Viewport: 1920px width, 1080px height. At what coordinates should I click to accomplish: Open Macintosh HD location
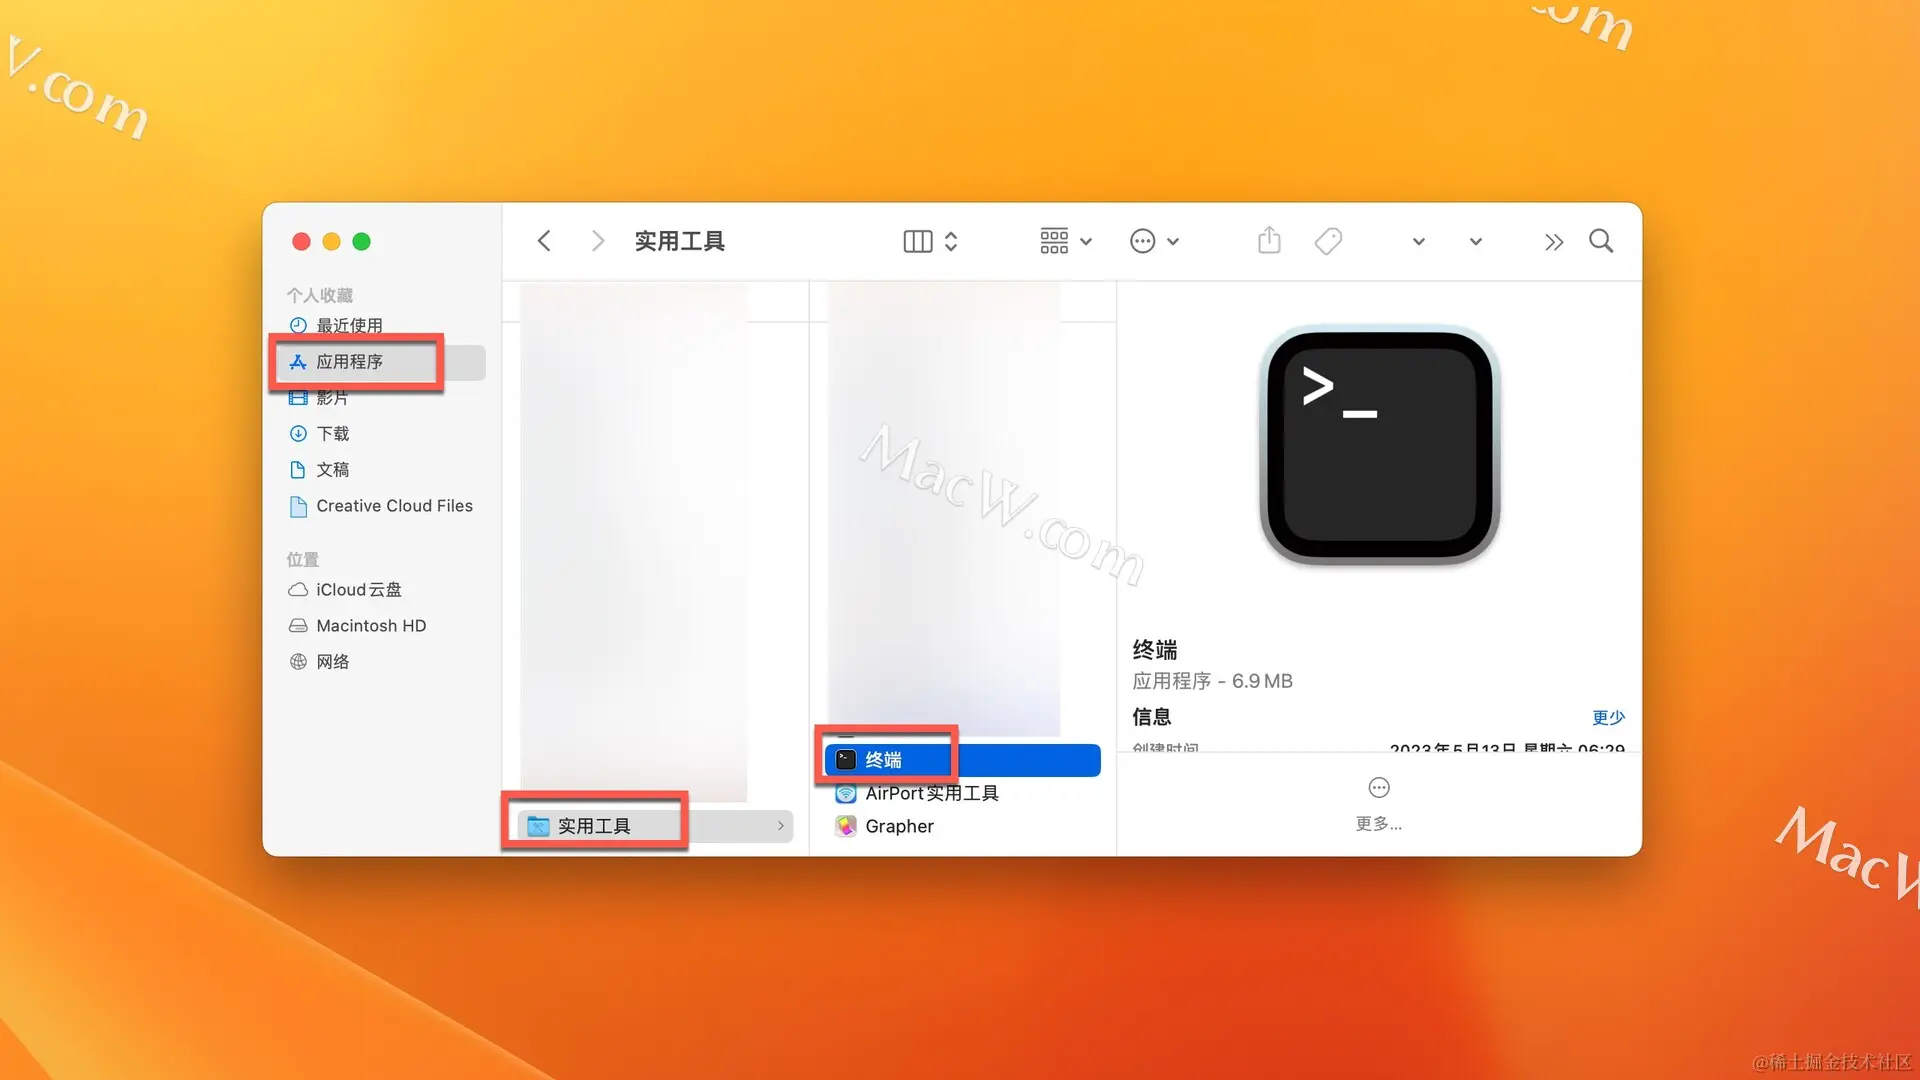click(370, 626)
